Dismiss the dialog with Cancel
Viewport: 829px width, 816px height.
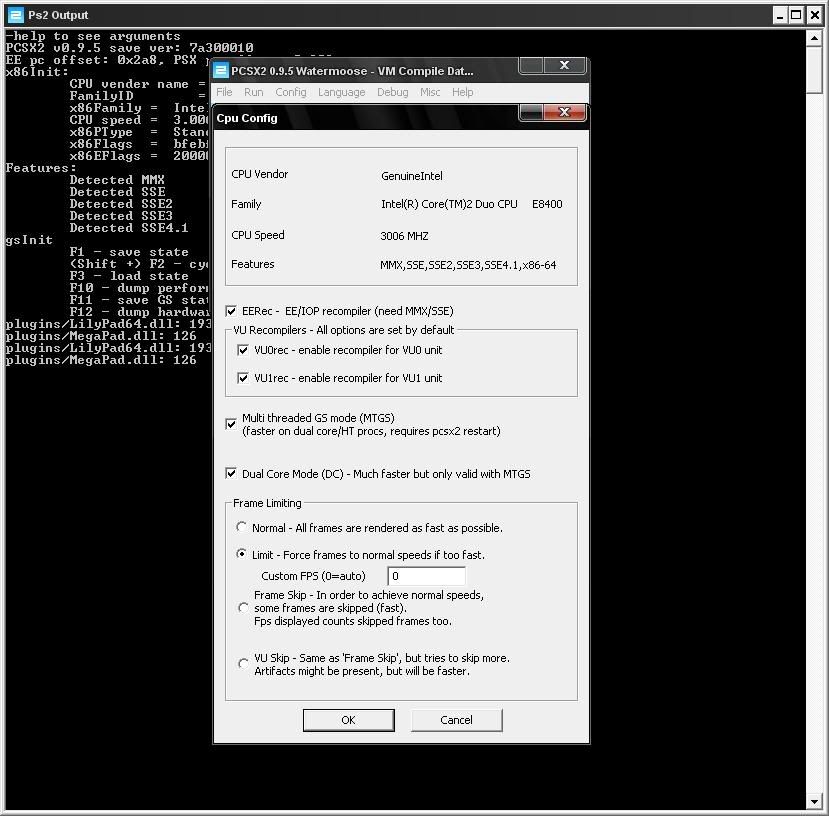[x=456, y=719]
